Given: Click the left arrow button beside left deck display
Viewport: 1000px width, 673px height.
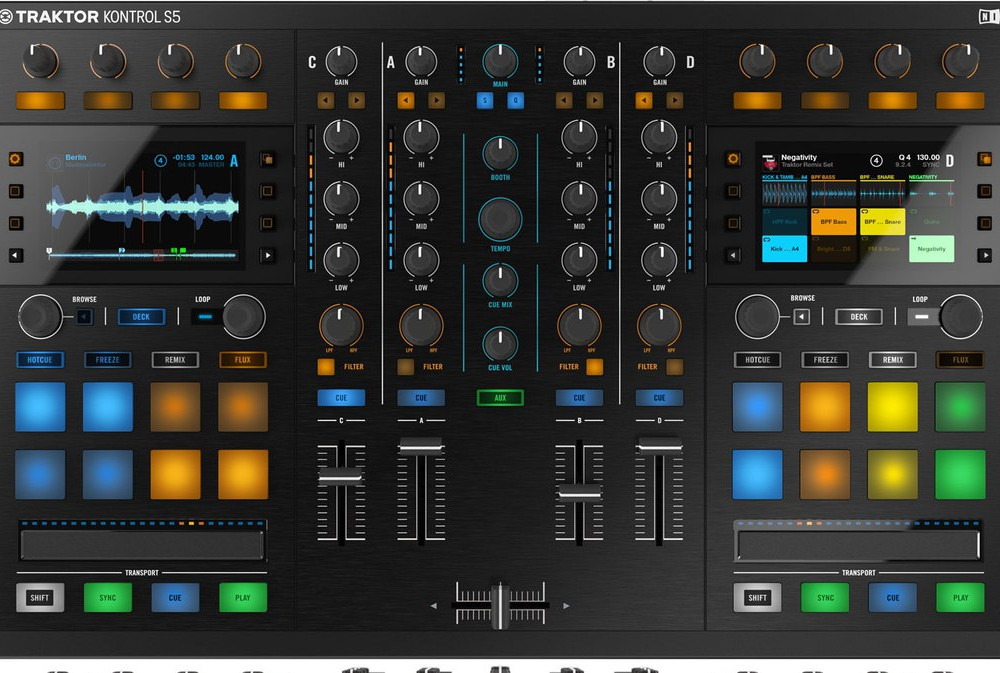Looking at the screenshot, I should (x=16, y=255).
